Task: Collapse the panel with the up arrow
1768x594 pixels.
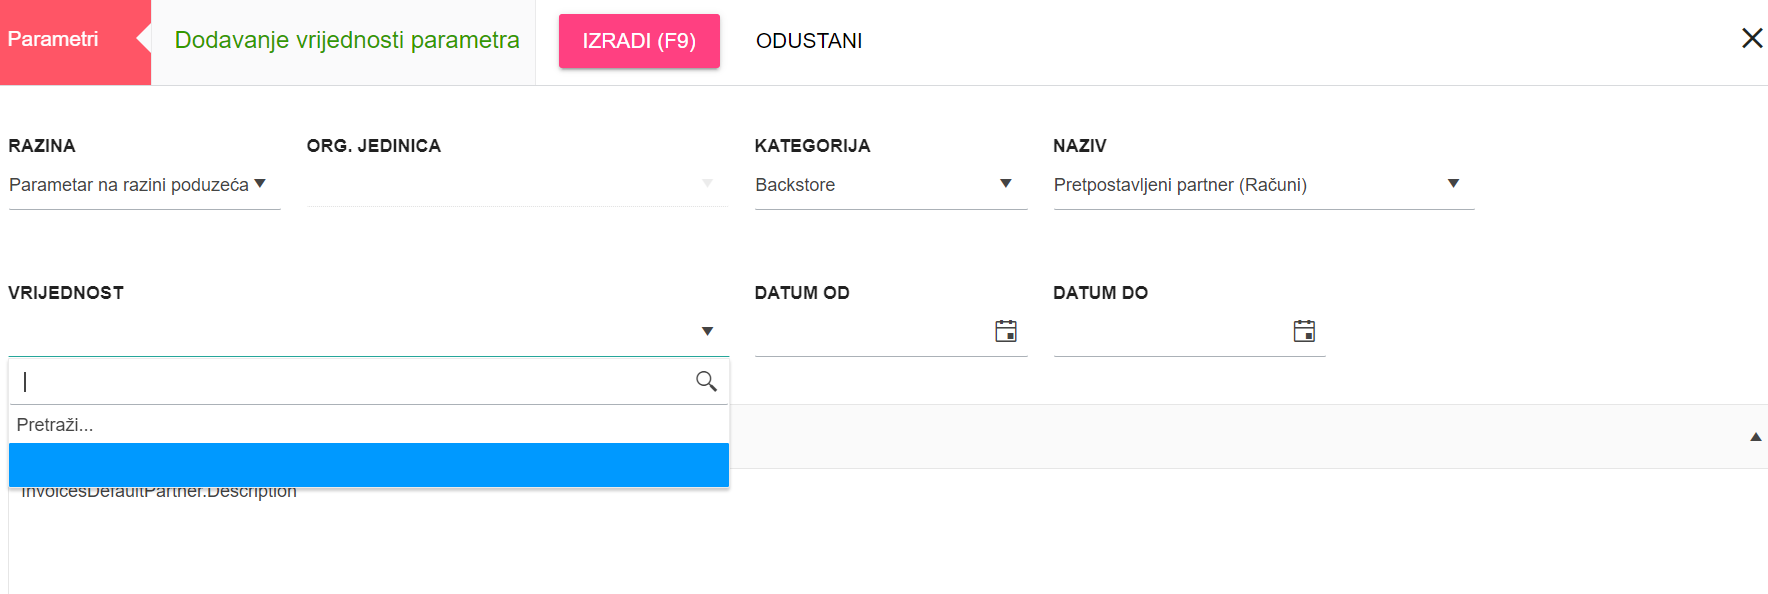Action: click(x=1755, y=437)
